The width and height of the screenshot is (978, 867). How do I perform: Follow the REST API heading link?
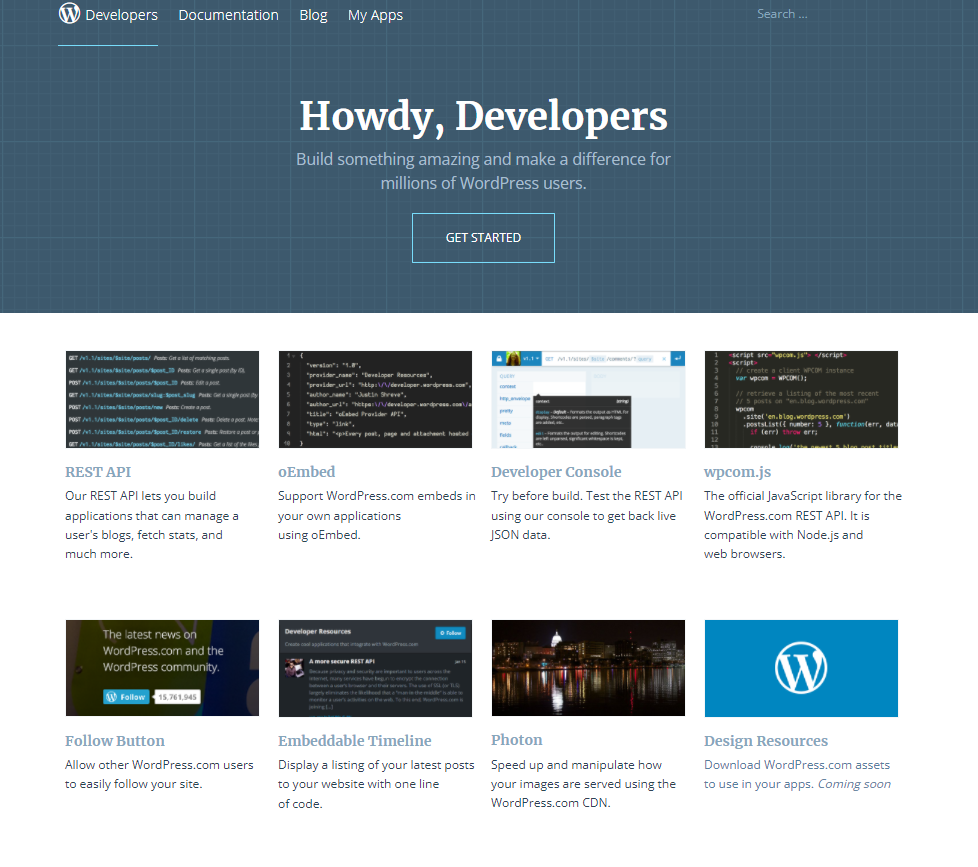pyautogui.click(x=98, y=472)
